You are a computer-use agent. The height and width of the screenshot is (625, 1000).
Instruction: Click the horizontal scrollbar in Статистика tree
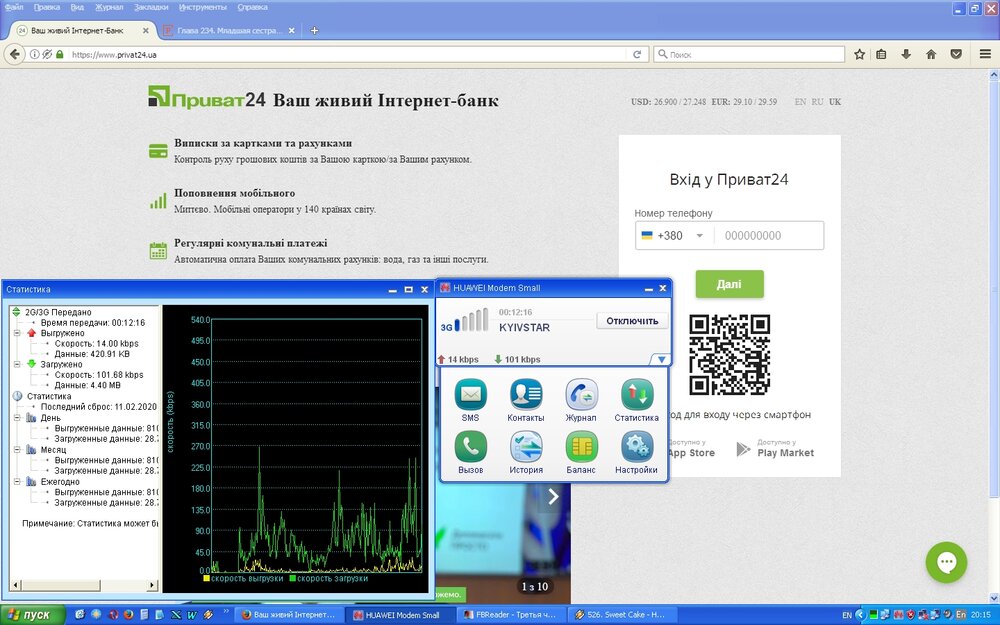coord(84,585)
